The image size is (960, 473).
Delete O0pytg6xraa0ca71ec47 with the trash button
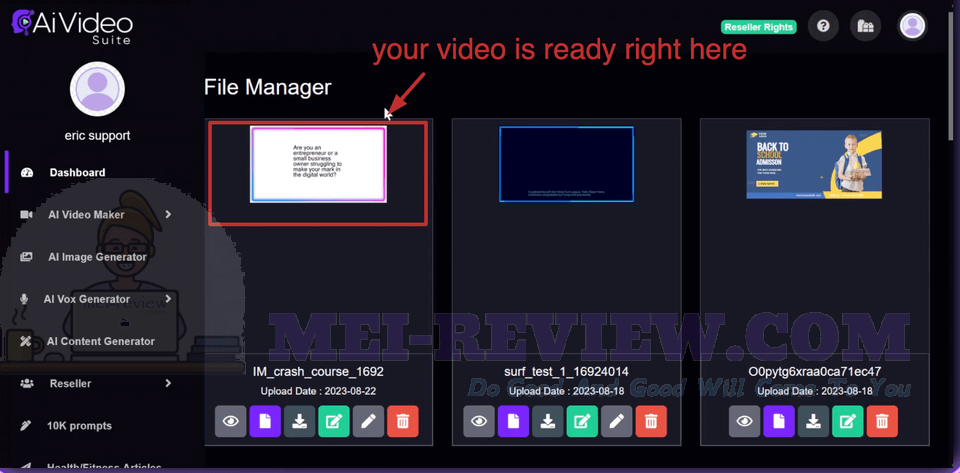point(882,421)
